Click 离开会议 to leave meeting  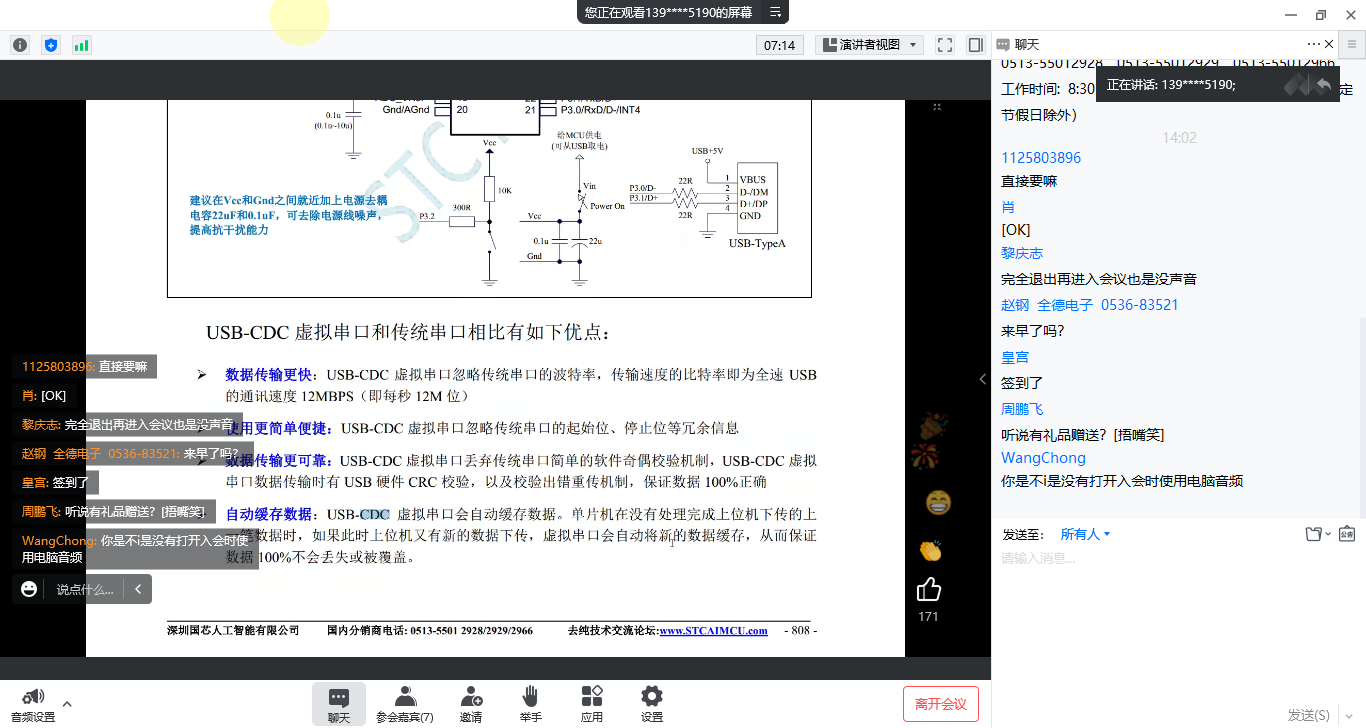(941, 704)
